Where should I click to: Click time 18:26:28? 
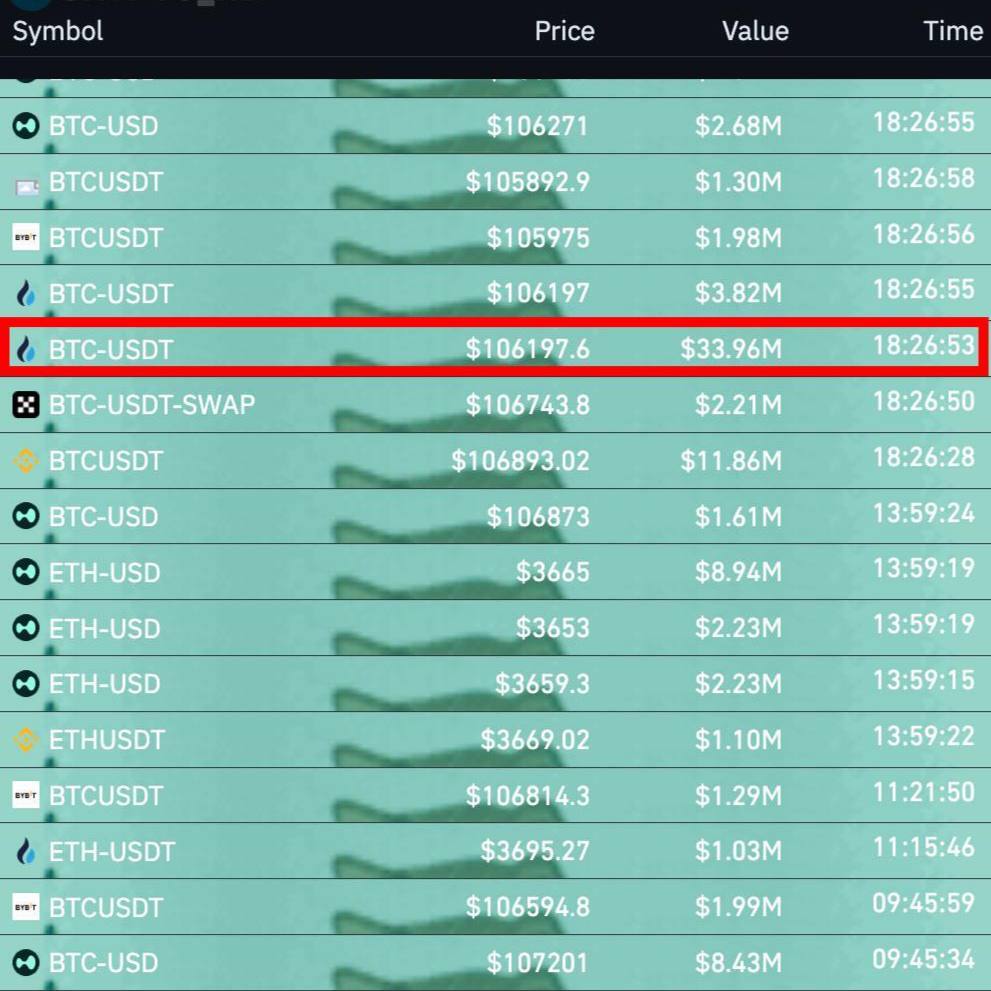pos(923,457)
